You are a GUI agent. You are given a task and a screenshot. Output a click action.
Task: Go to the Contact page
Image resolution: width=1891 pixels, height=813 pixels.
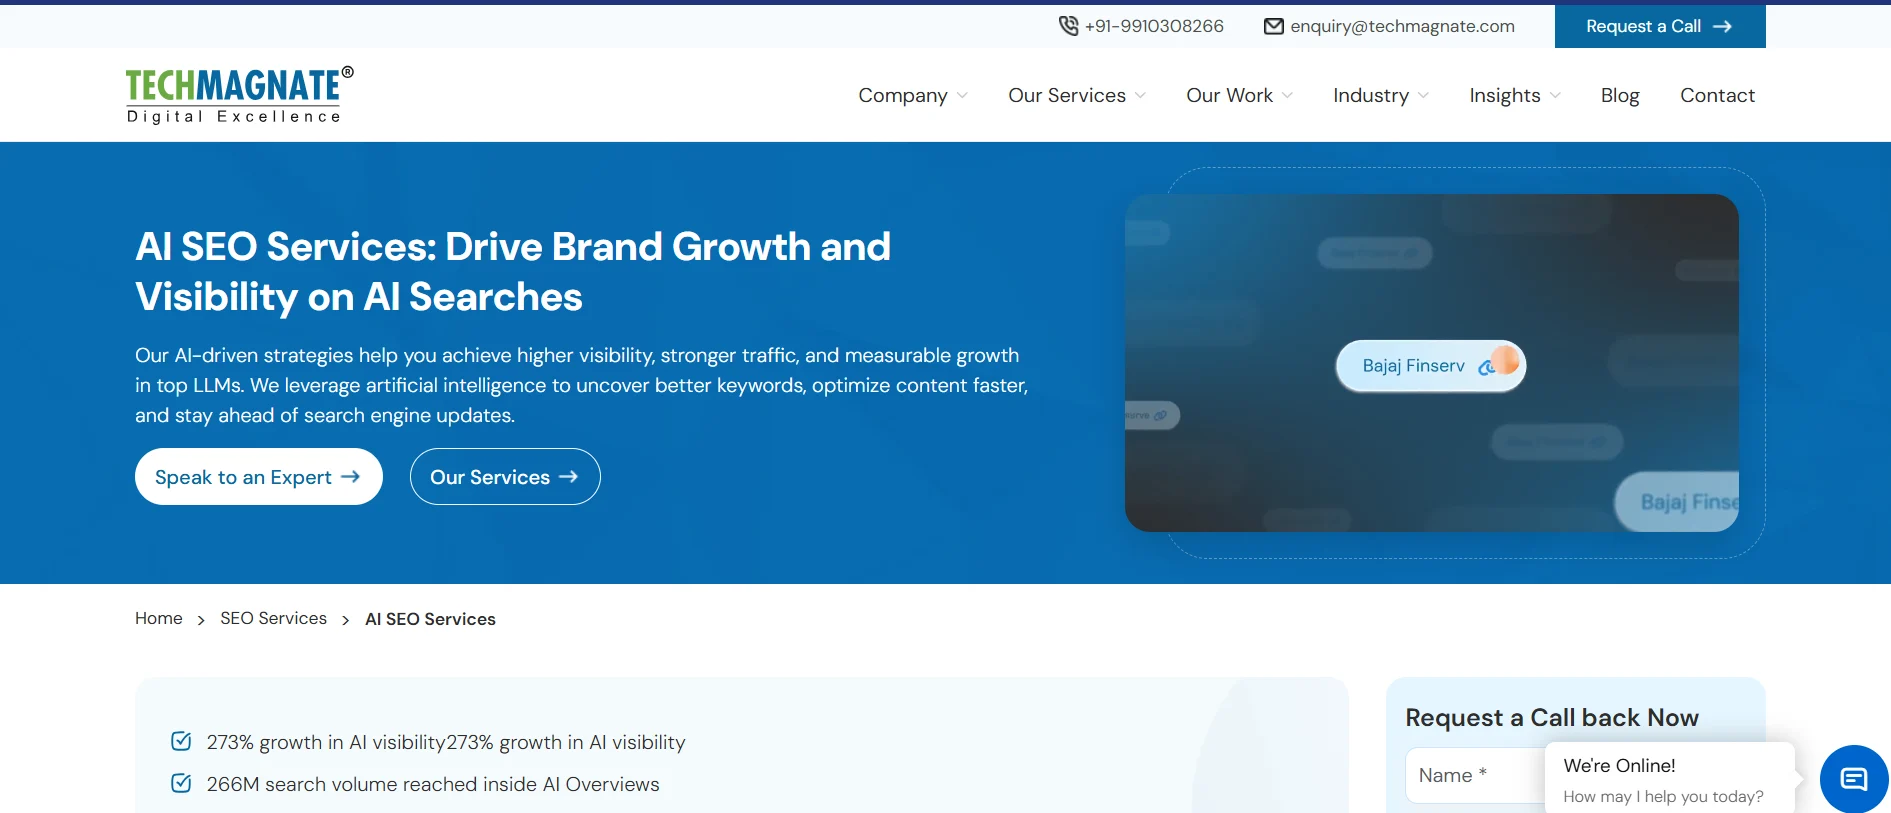(1717, 95)
